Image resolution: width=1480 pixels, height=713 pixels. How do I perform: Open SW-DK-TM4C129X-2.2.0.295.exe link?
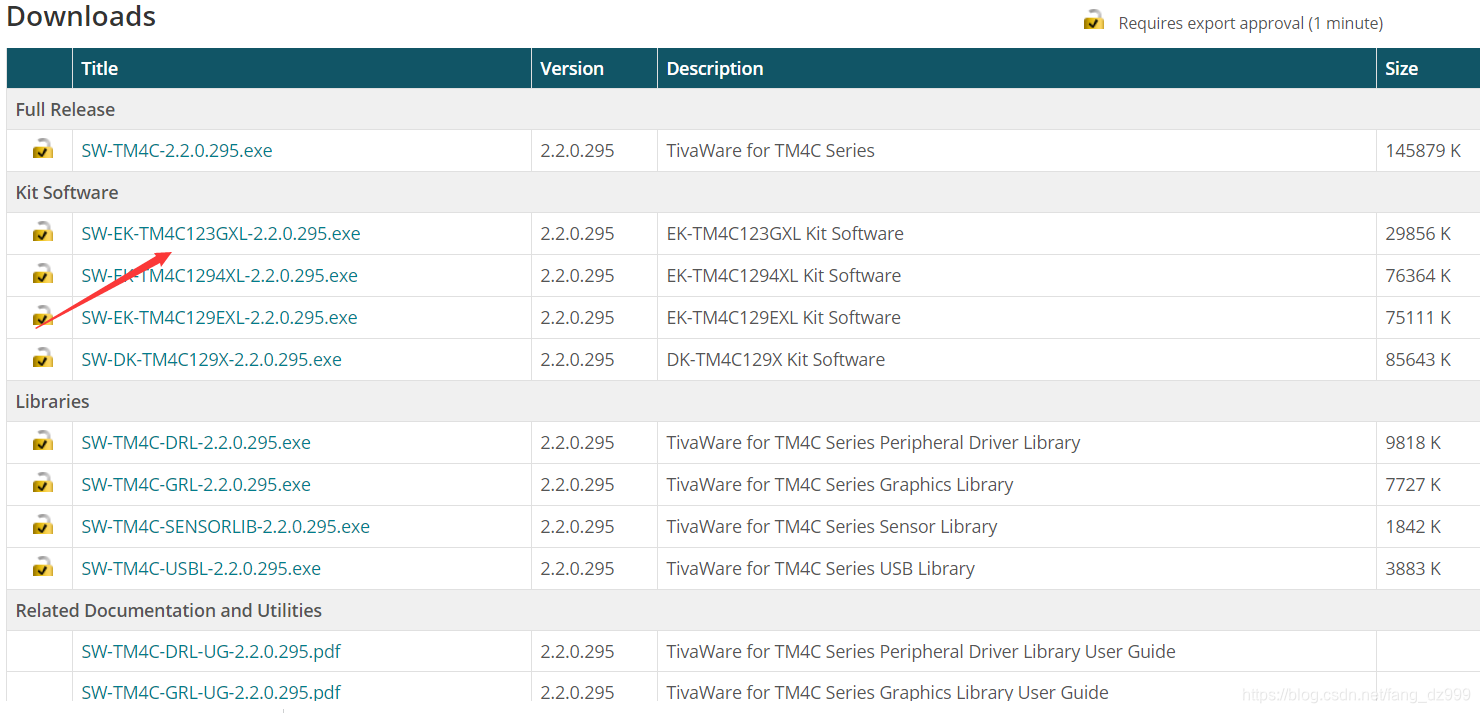pos(211,360)
